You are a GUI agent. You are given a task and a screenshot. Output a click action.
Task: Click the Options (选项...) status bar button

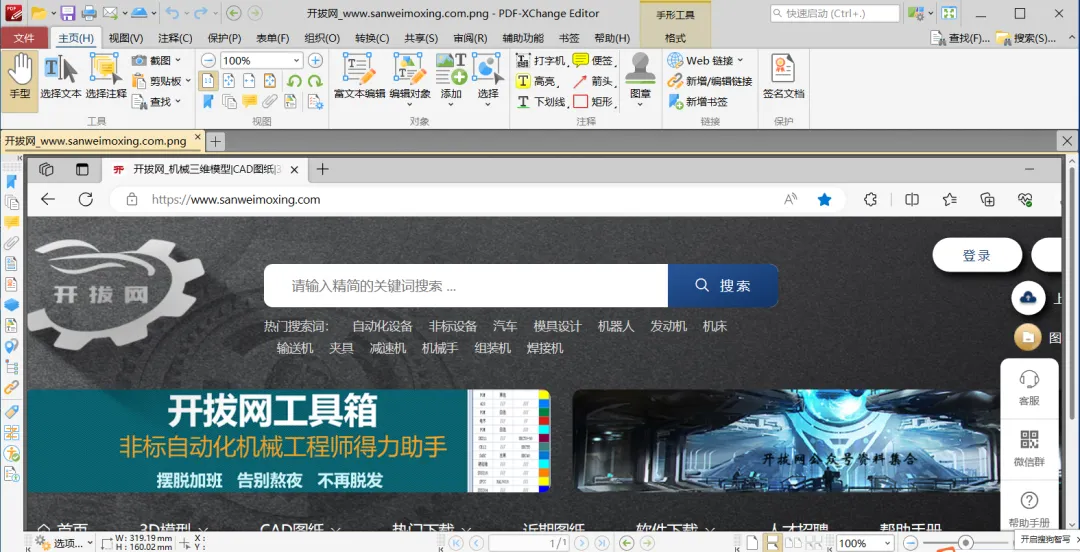tap(63, 543)
